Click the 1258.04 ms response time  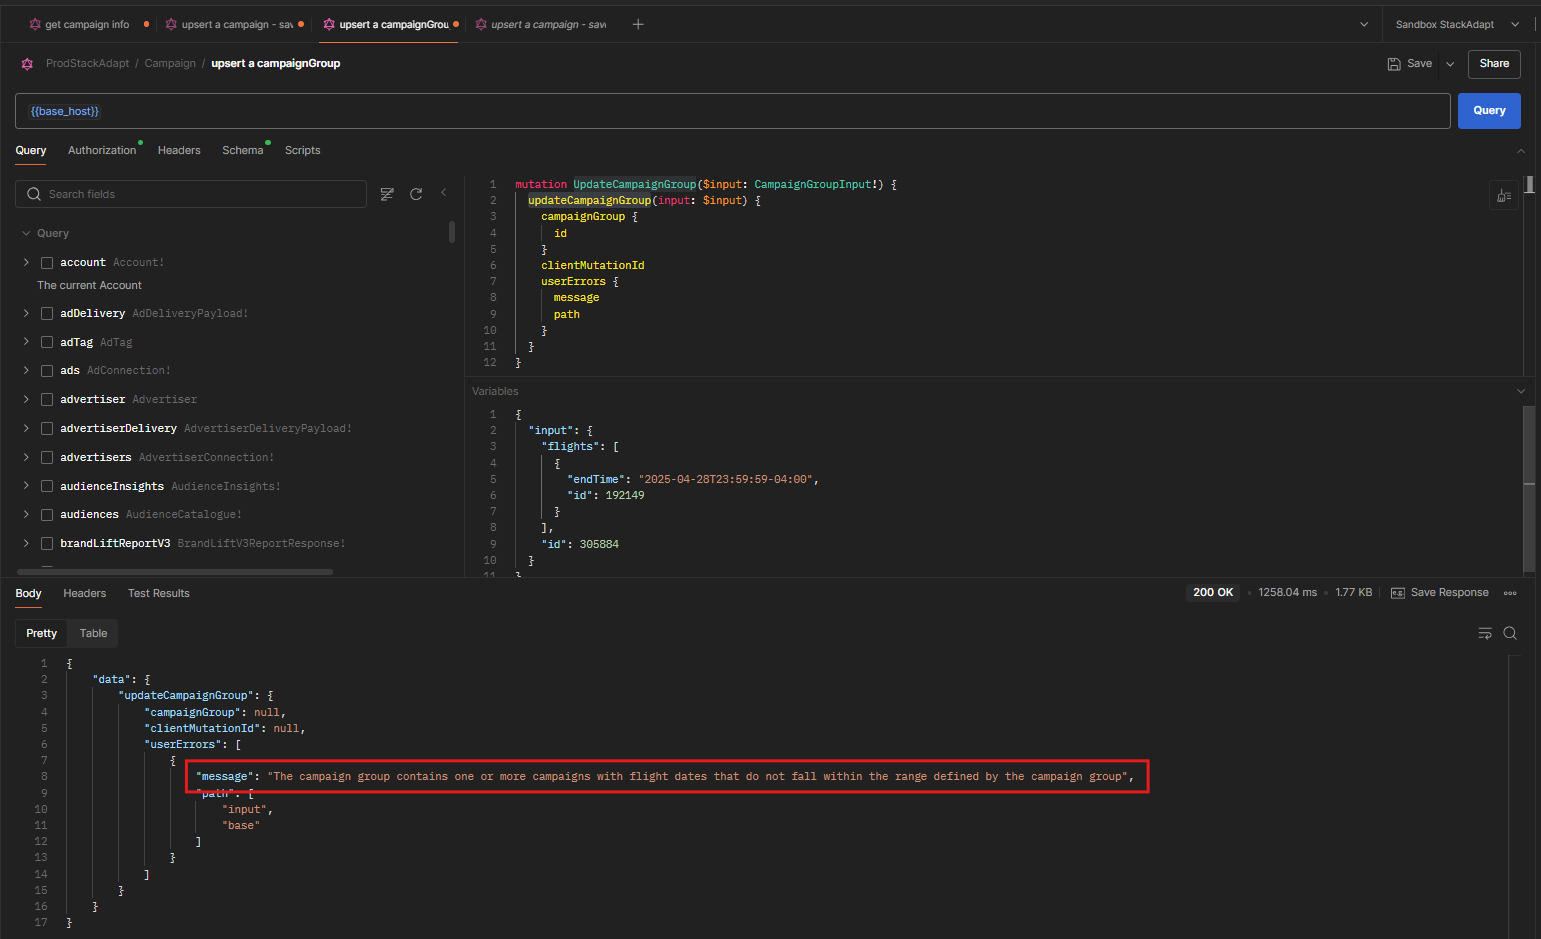click(1287, 593)
